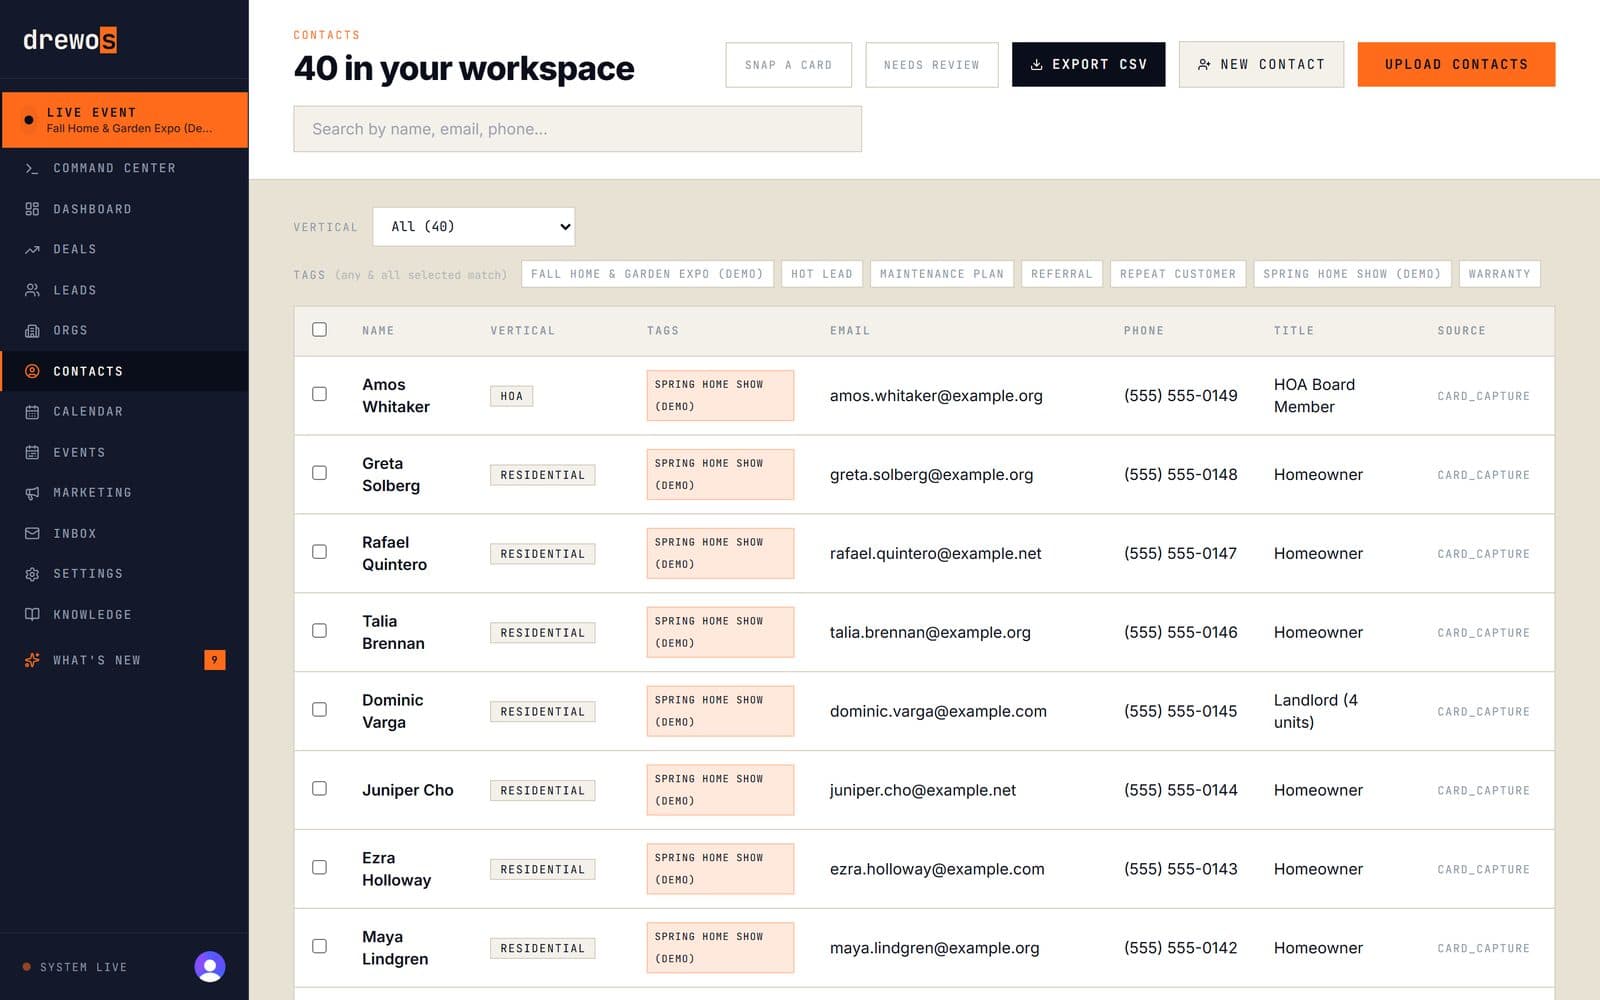Viewport: 1600px width, 1000px height.
Task: Click amos.whitaker@example.org email
Action: pyautogui.click(x=936, y=396)
